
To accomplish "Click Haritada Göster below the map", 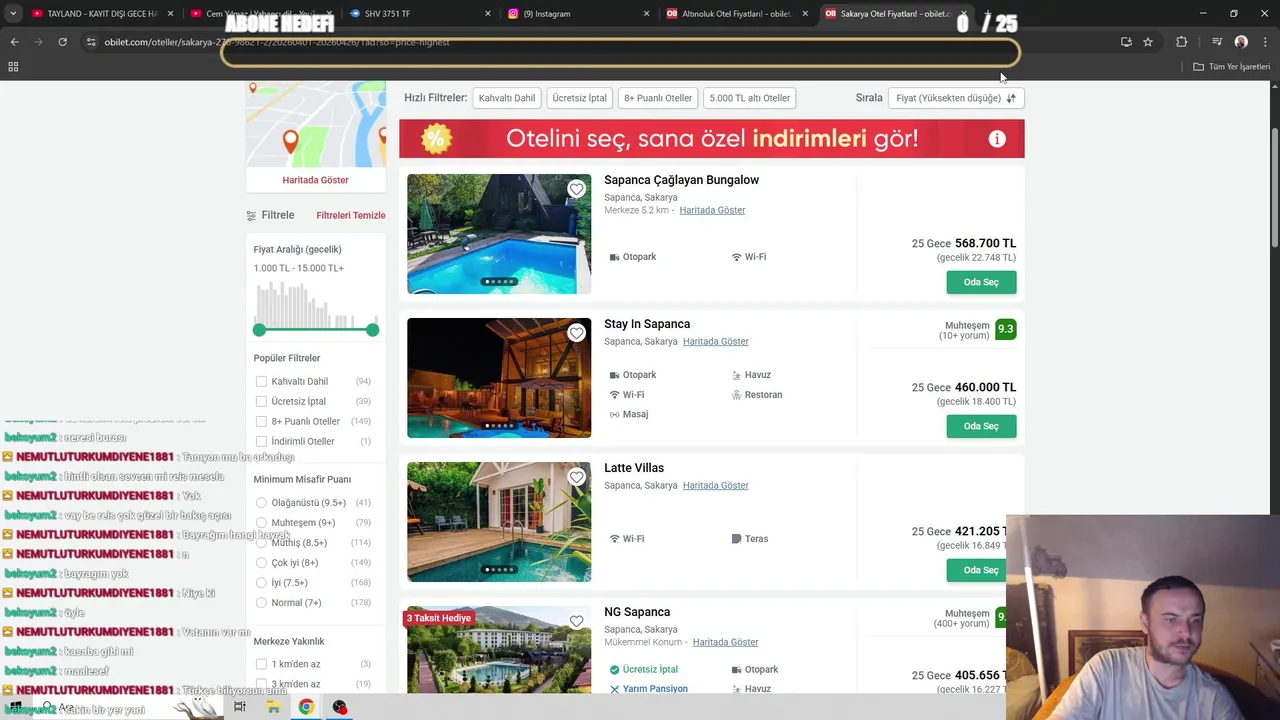I will point(315,180).
